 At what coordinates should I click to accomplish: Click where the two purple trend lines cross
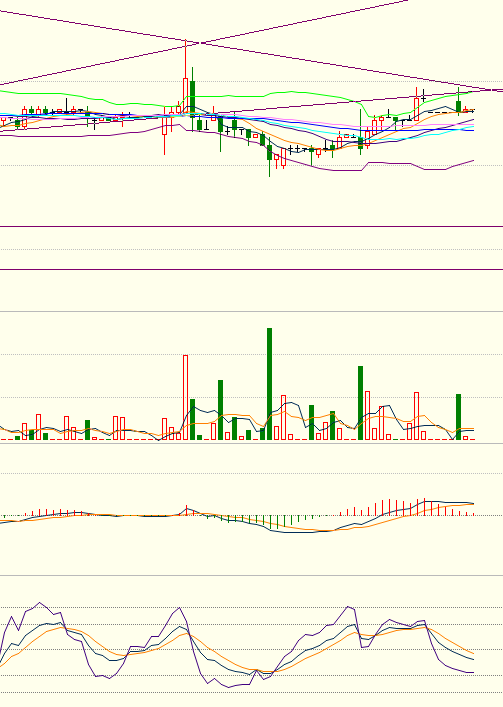(199, 43)
